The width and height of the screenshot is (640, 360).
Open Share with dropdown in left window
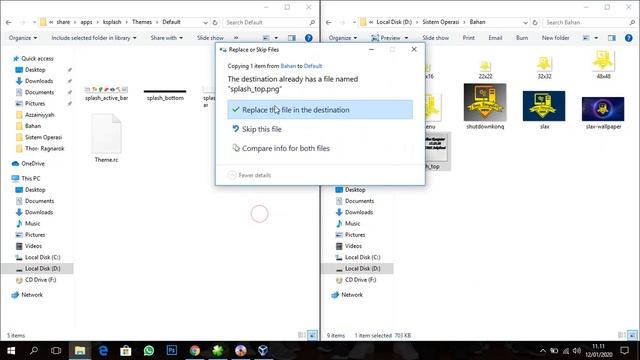(x=167, y=38)
